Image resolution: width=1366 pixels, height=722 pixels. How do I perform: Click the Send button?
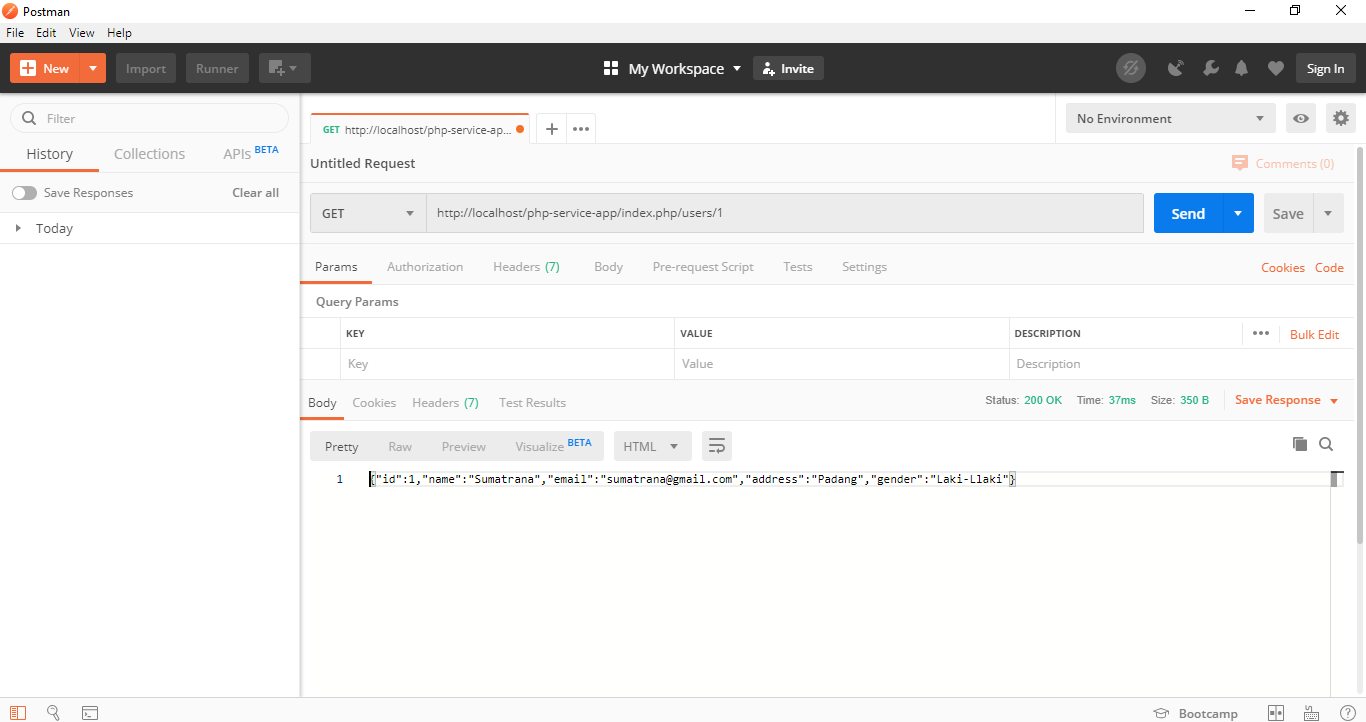tap(1187, 213)
